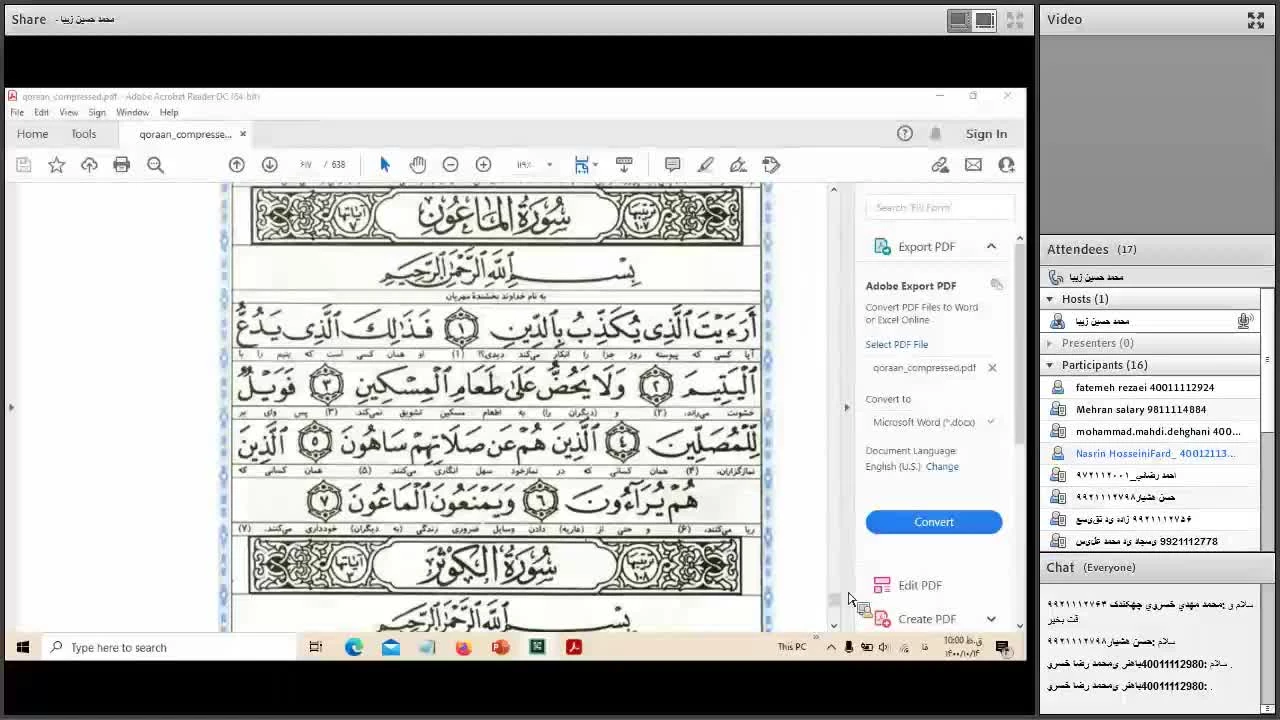Click the Print file icon
This screenshot has width=1280, height=720.
[x=122, y=165]
